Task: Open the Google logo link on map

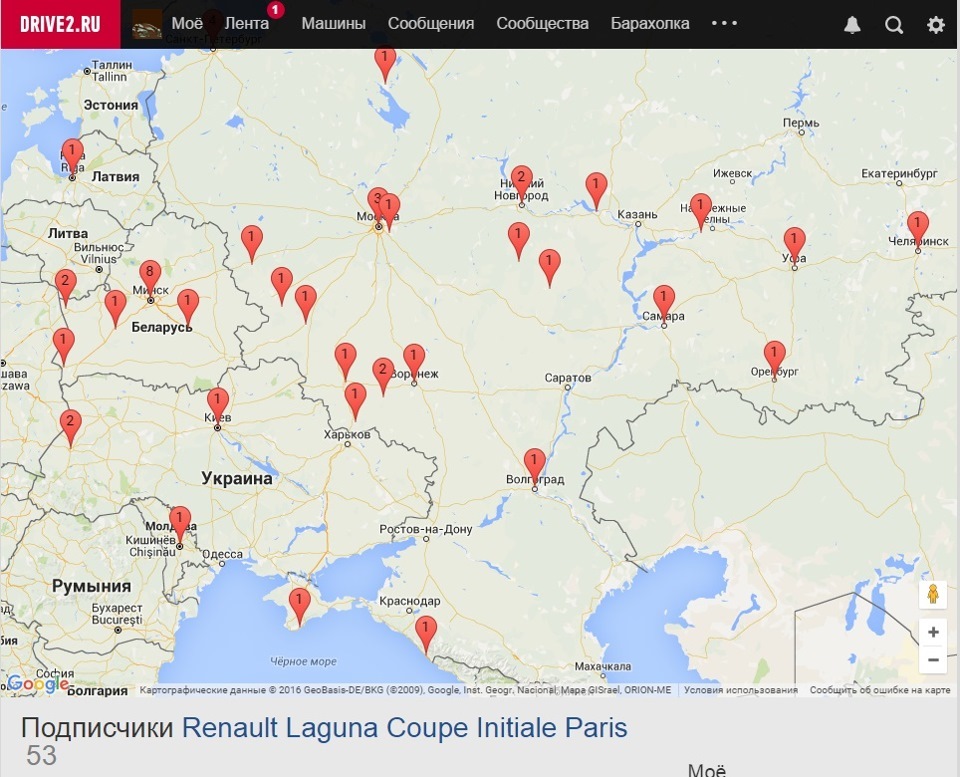Action: [38, 683]
